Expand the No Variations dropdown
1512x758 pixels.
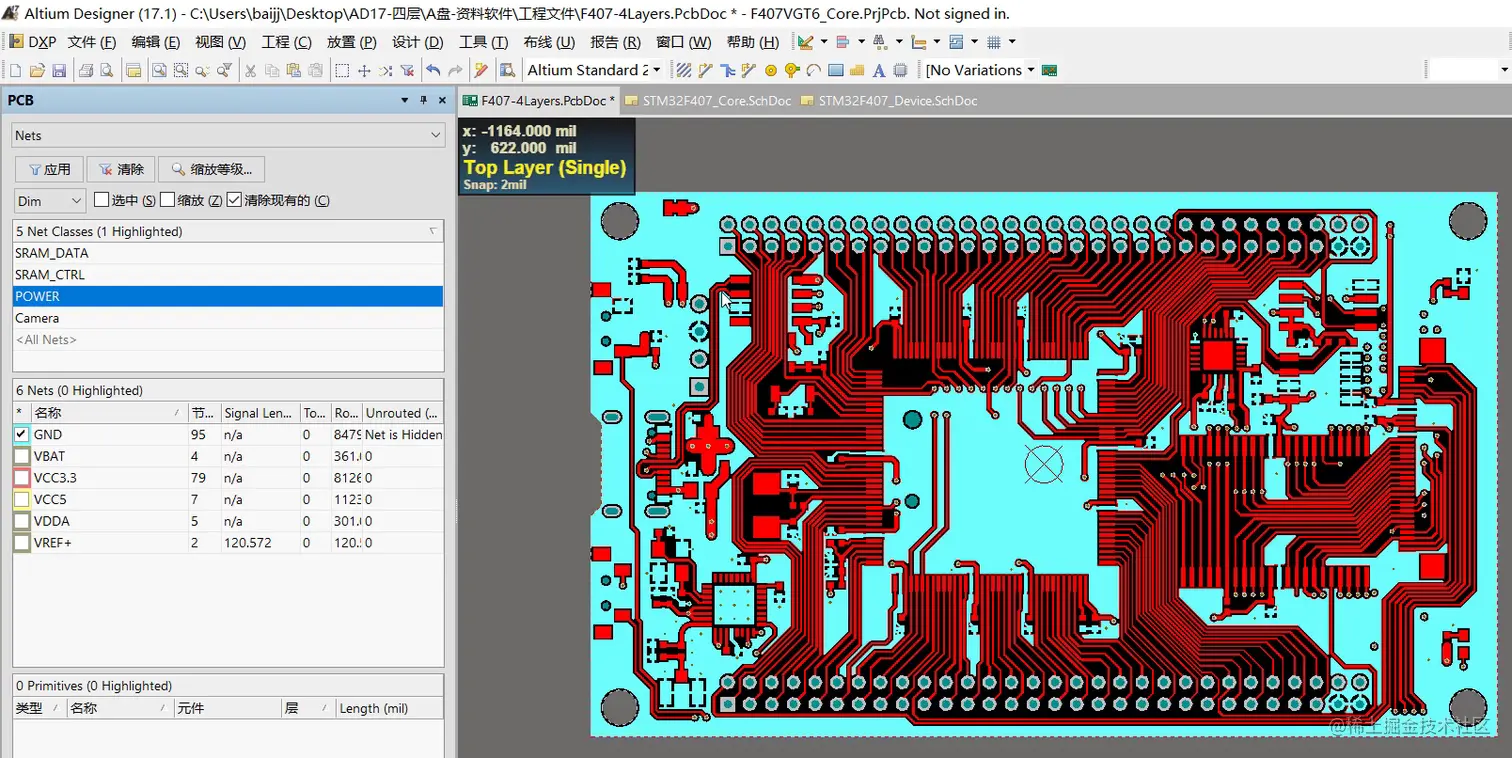(x=1031, y=70)
